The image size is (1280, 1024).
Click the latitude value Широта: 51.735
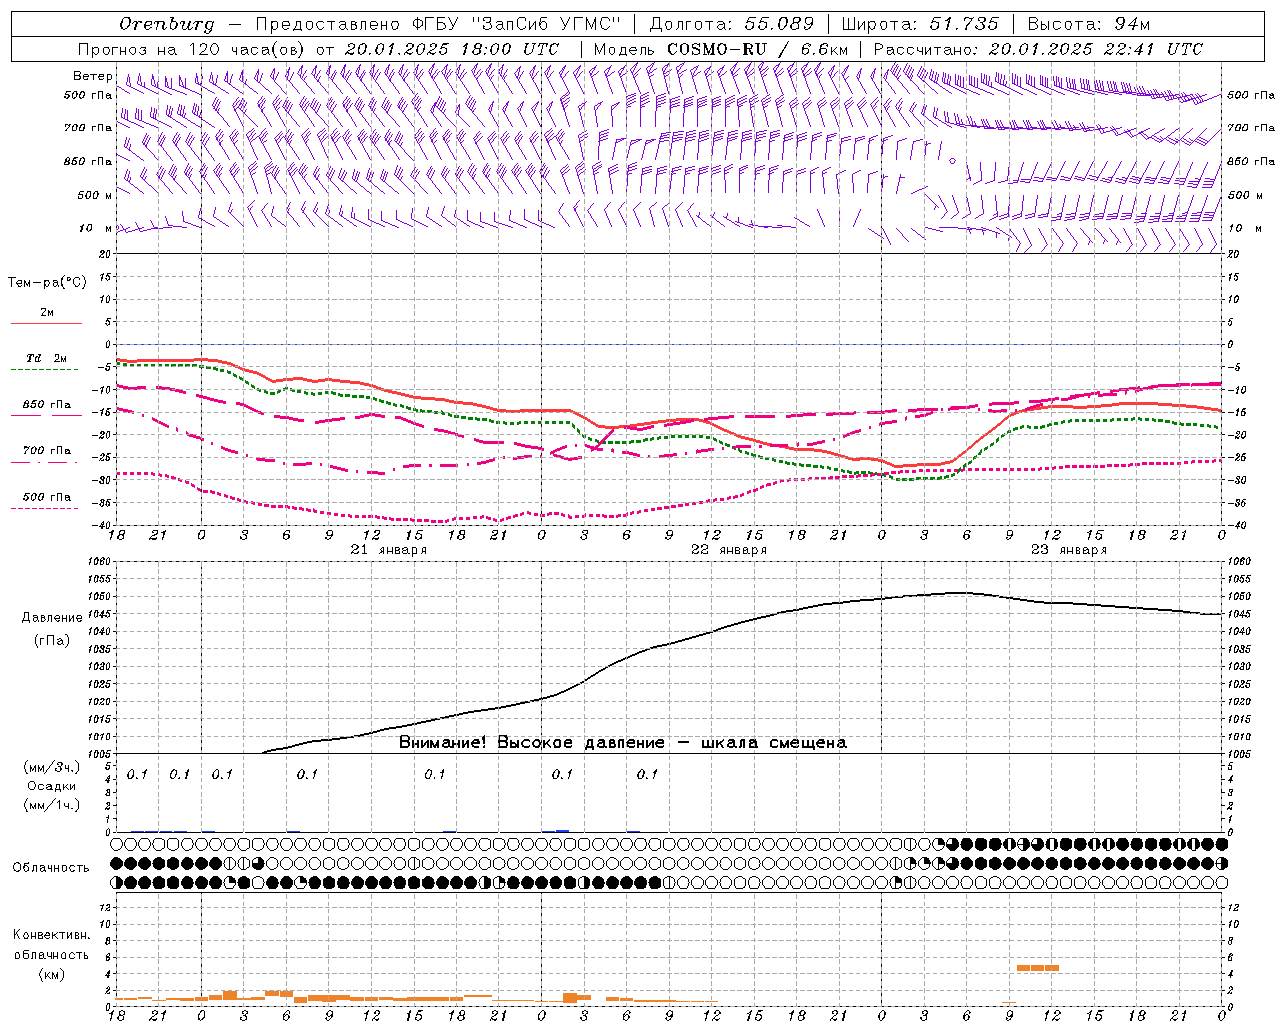point(921,24)
